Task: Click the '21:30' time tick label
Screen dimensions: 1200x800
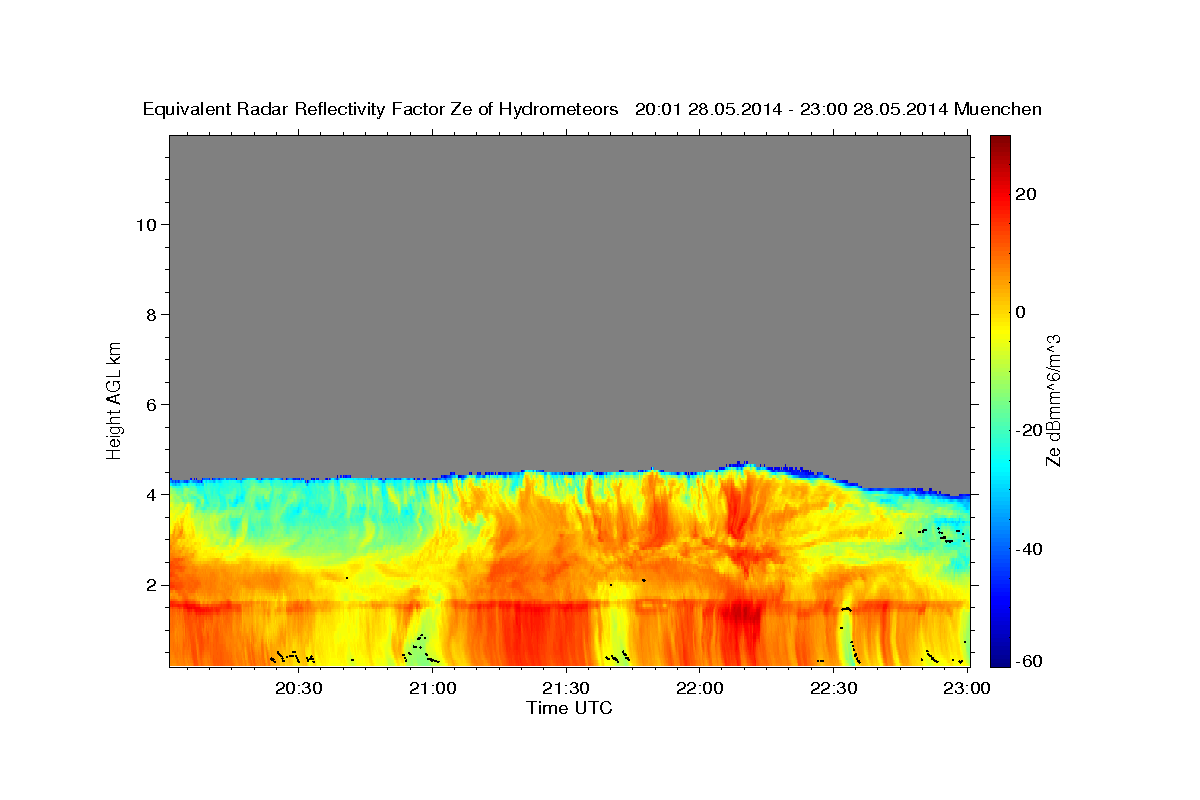Action: pos(567,689)
